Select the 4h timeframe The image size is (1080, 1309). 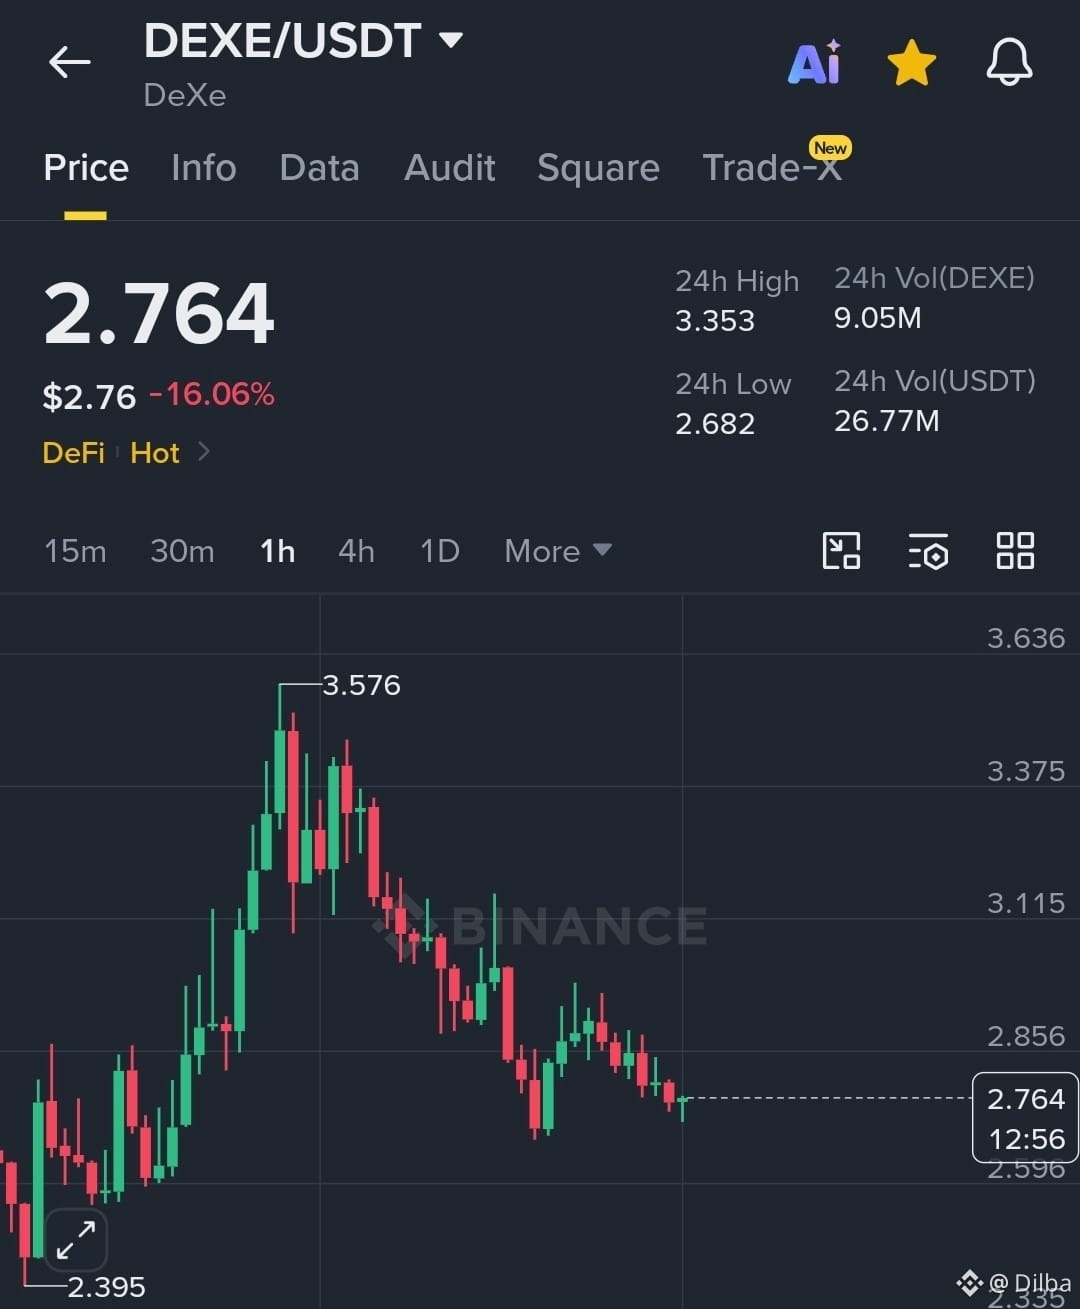click(x=356, y=551)
